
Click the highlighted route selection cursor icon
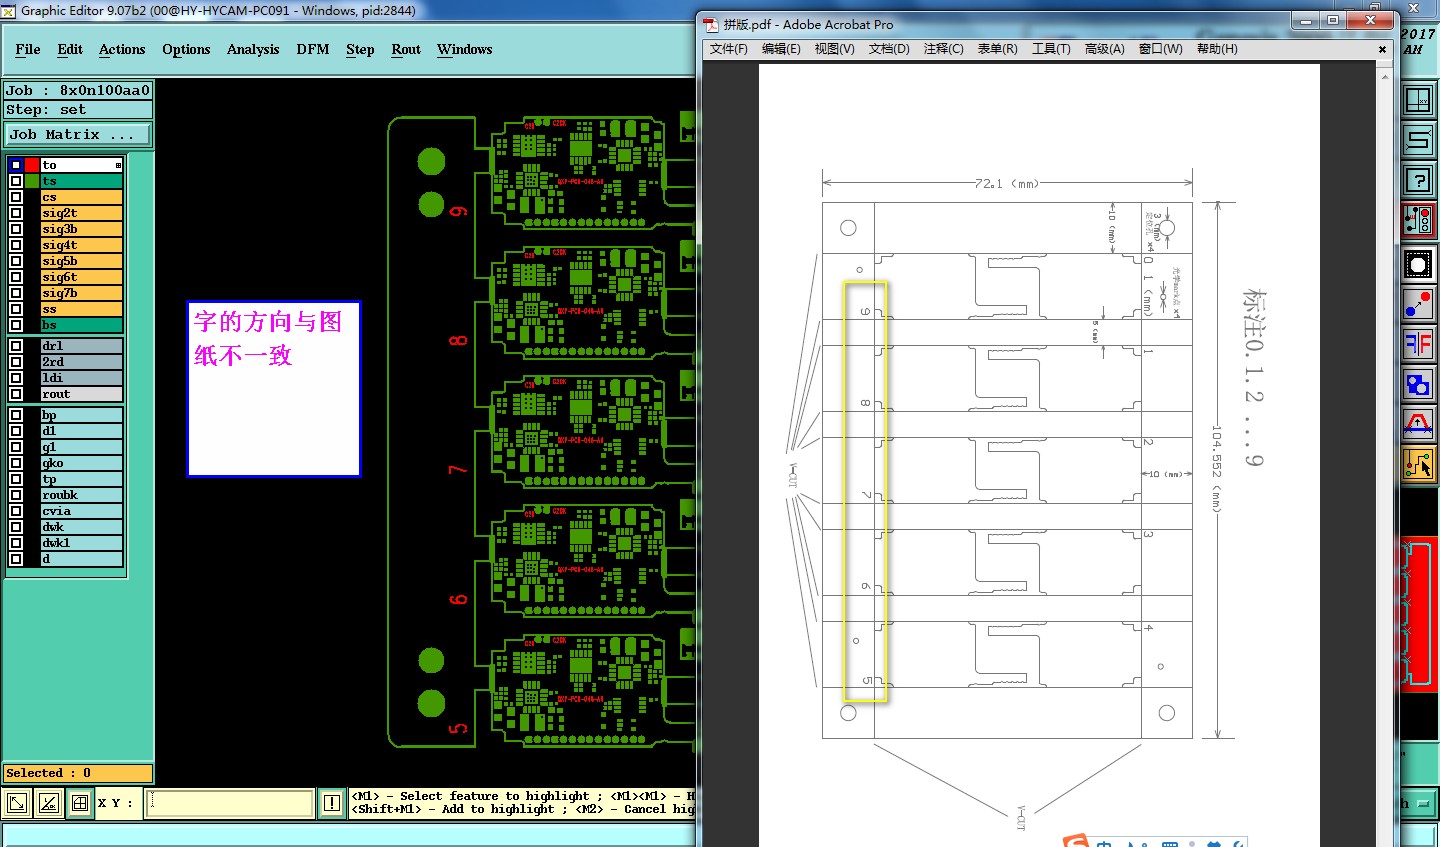pos(1418,464)
